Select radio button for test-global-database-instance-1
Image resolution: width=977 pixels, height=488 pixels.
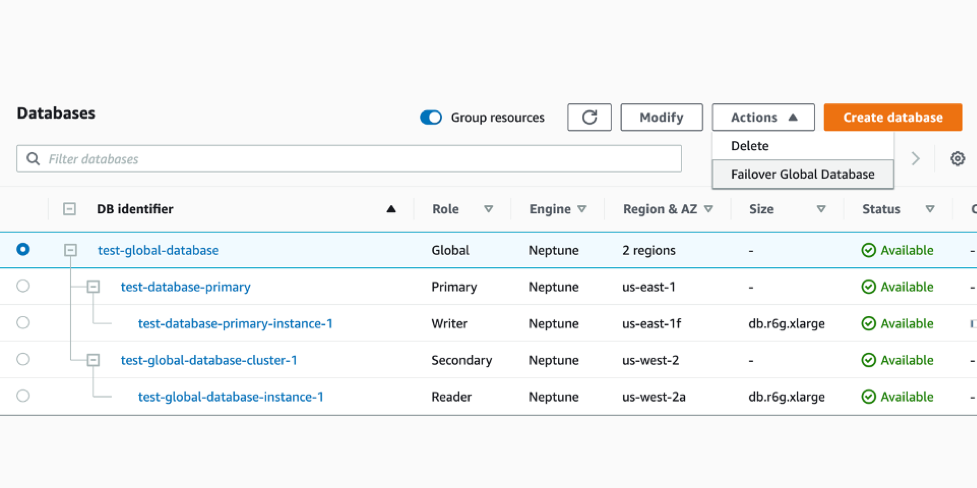[x=23, y=396]
